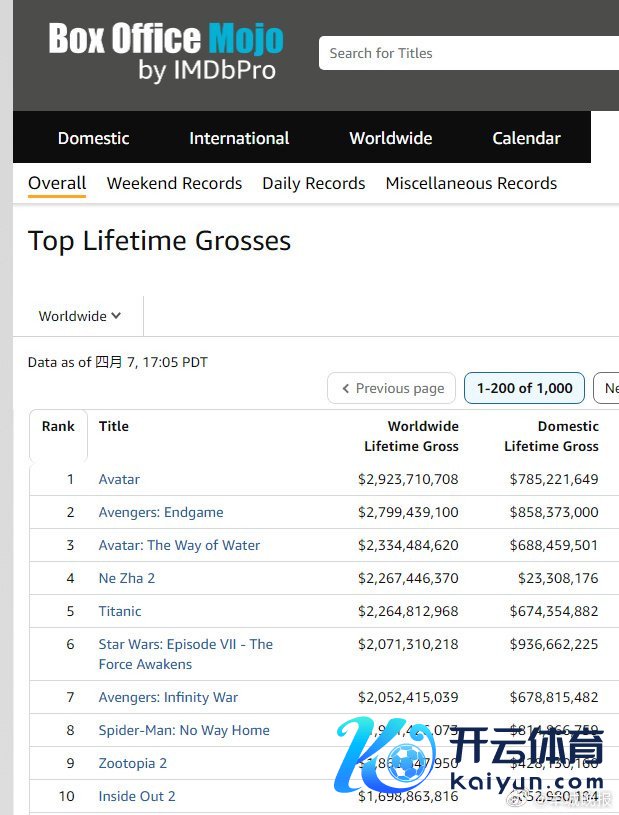The height and width of the screenshot is (815, 619).
Task: Open the Worldwide area dropdown
Action: (80, 316)
